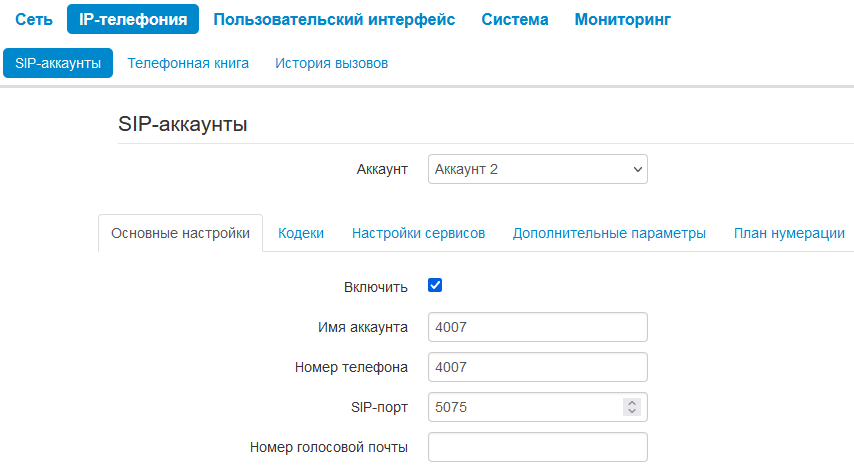Open the Сеть top menu
Screen dimensions: 854x471
point(34,20)
